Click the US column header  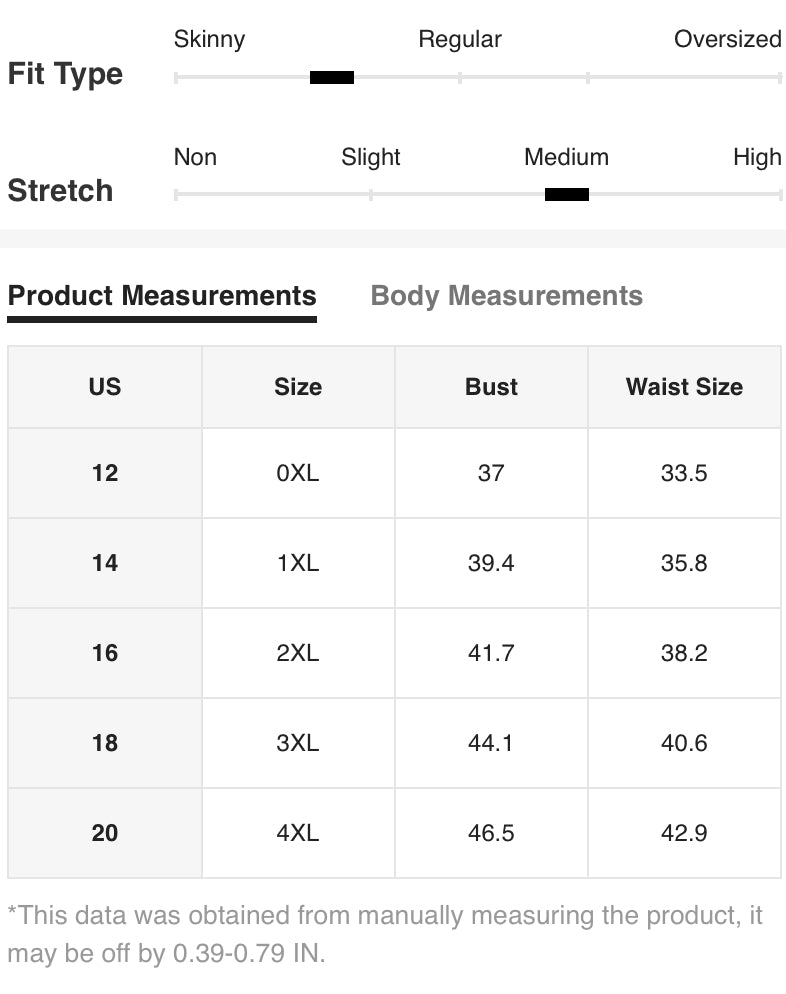pos(105,387)
